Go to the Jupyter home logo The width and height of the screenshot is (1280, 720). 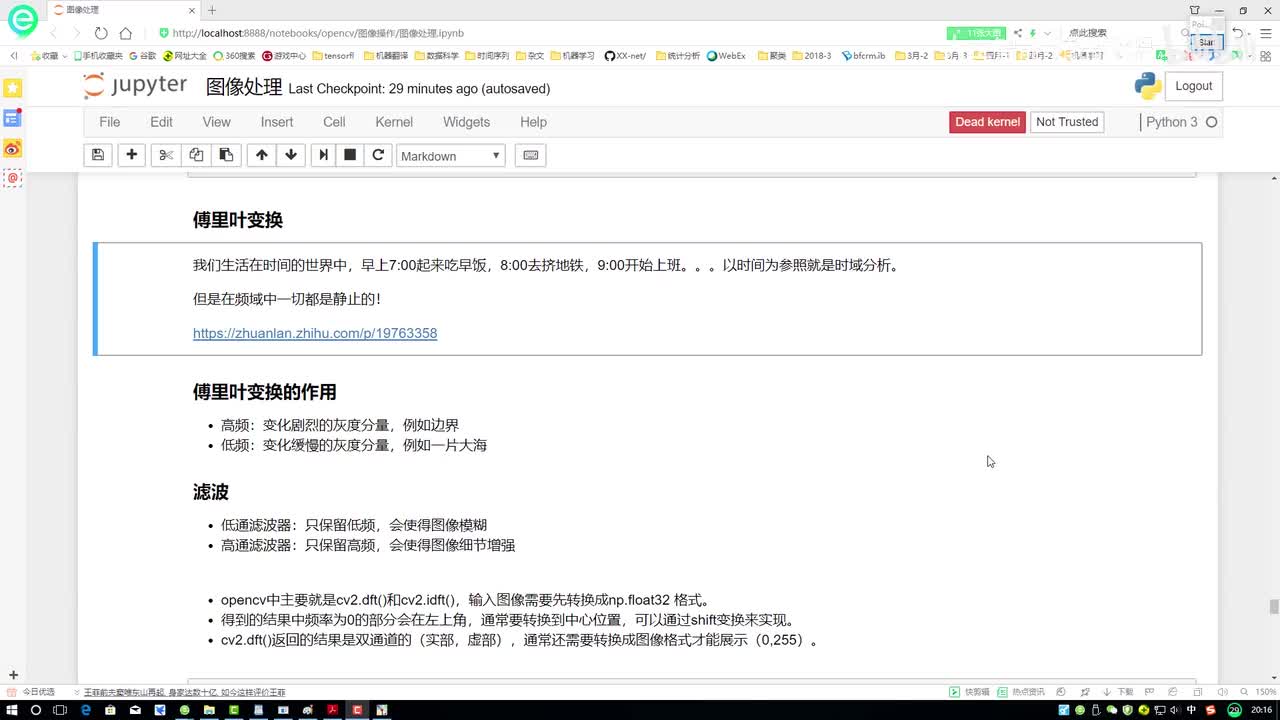135,86
